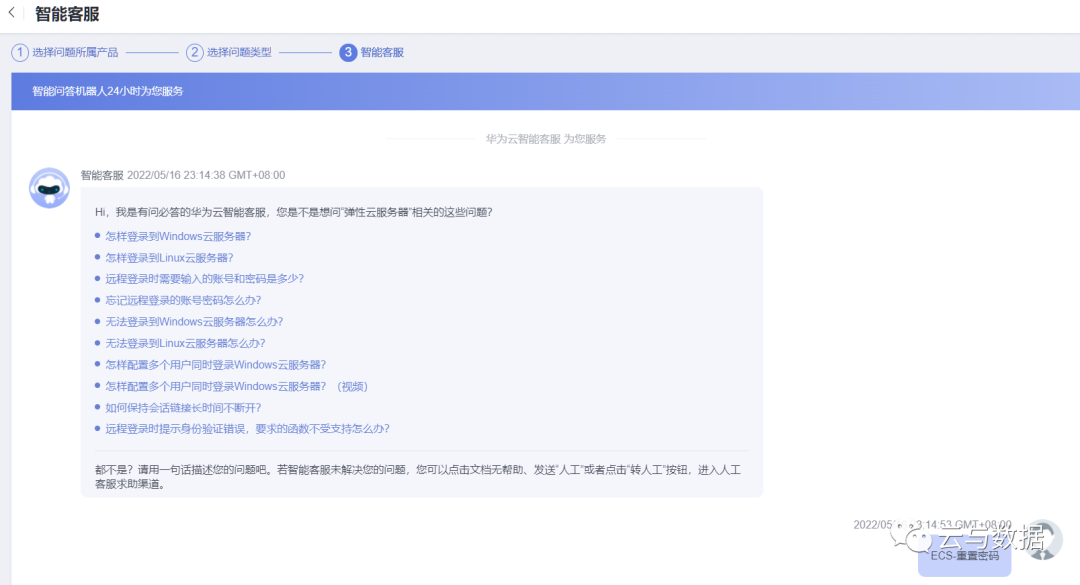Open link 无法登录到Linux云服务器怎么办?
The width and height of the screenshot is (1080, 585).
pyautogui.click(x=185, y=343)
